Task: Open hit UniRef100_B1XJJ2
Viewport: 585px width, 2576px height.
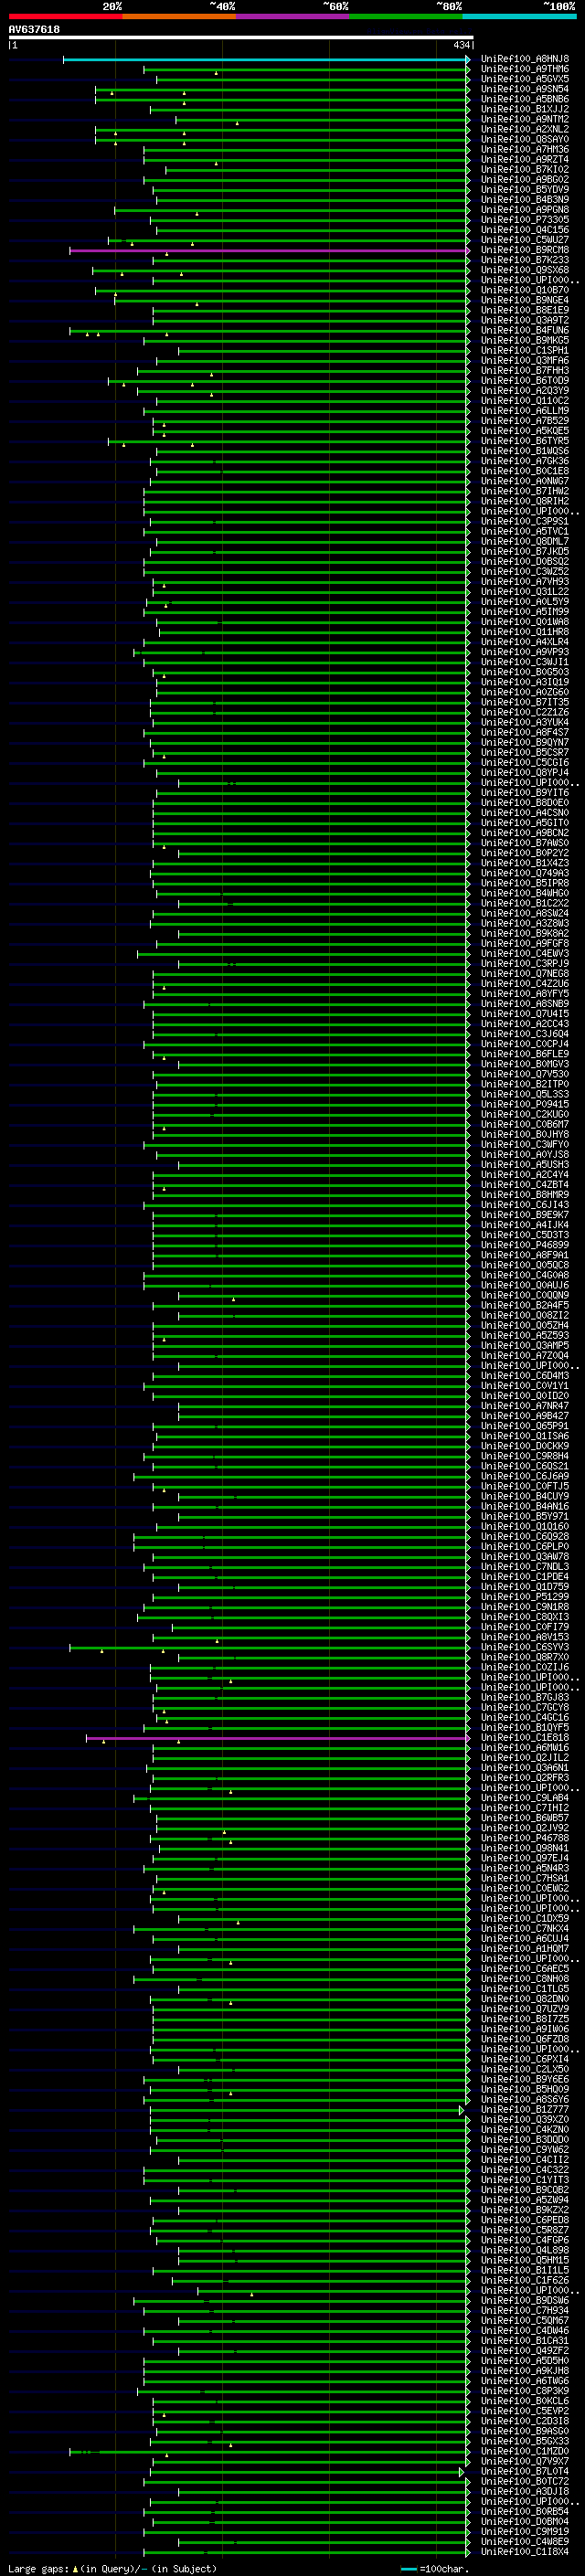Action: tap(525, 110)
